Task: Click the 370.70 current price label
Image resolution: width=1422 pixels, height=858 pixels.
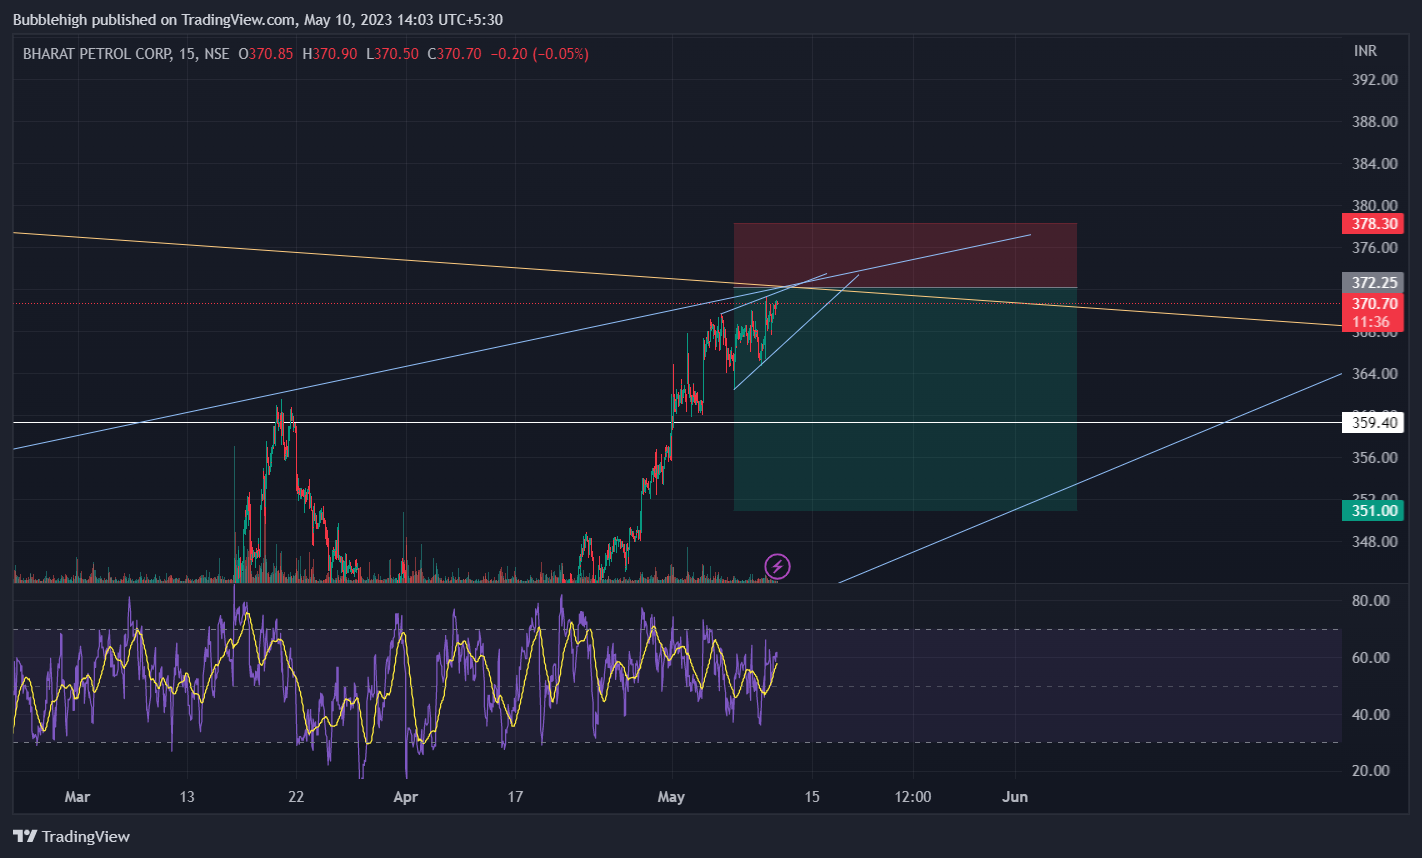Action: (x=1373, y=303)
